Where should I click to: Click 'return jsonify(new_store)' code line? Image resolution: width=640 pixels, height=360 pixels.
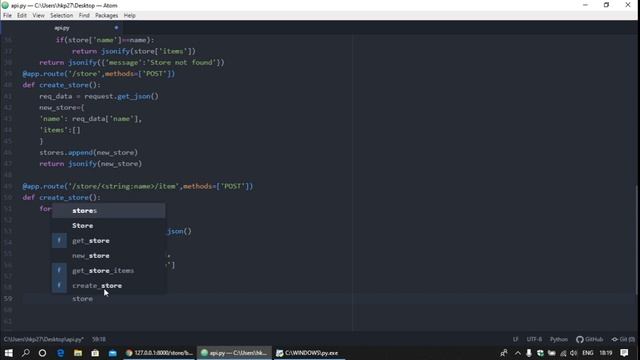(x=91, y=164)
